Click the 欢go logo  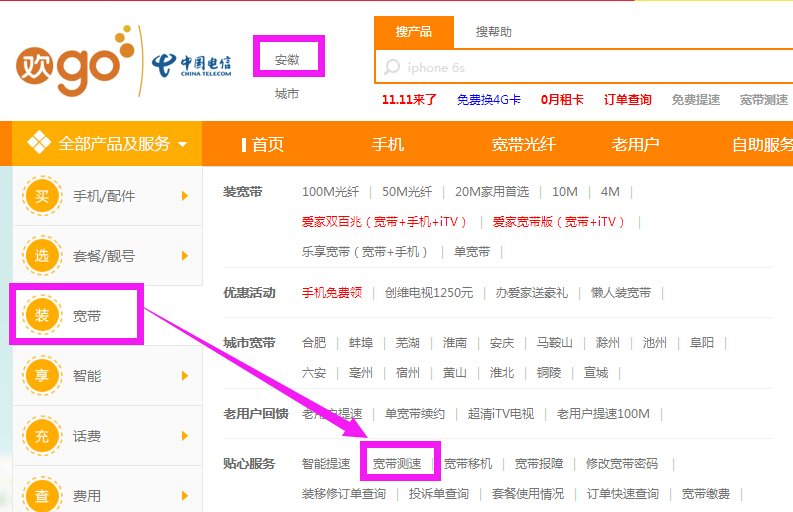click(76, 61)
